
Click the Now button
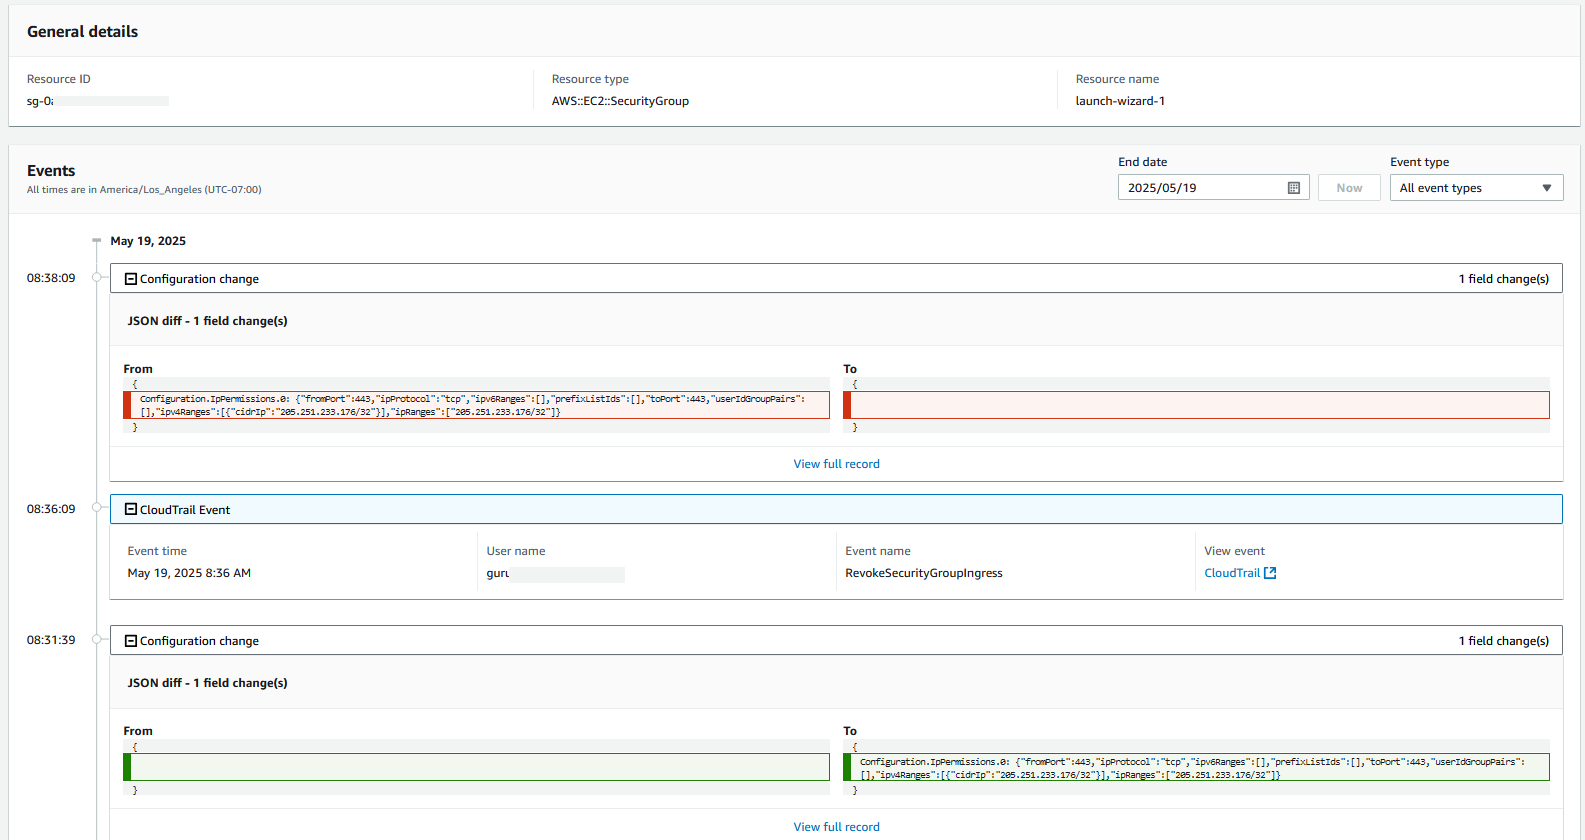coord(1349,188)
